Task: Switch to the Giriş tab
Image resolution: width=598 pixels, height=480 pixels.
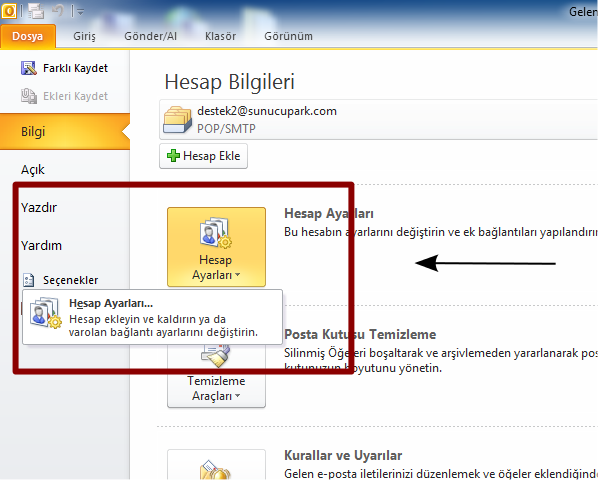Action: tap(84, 36)
